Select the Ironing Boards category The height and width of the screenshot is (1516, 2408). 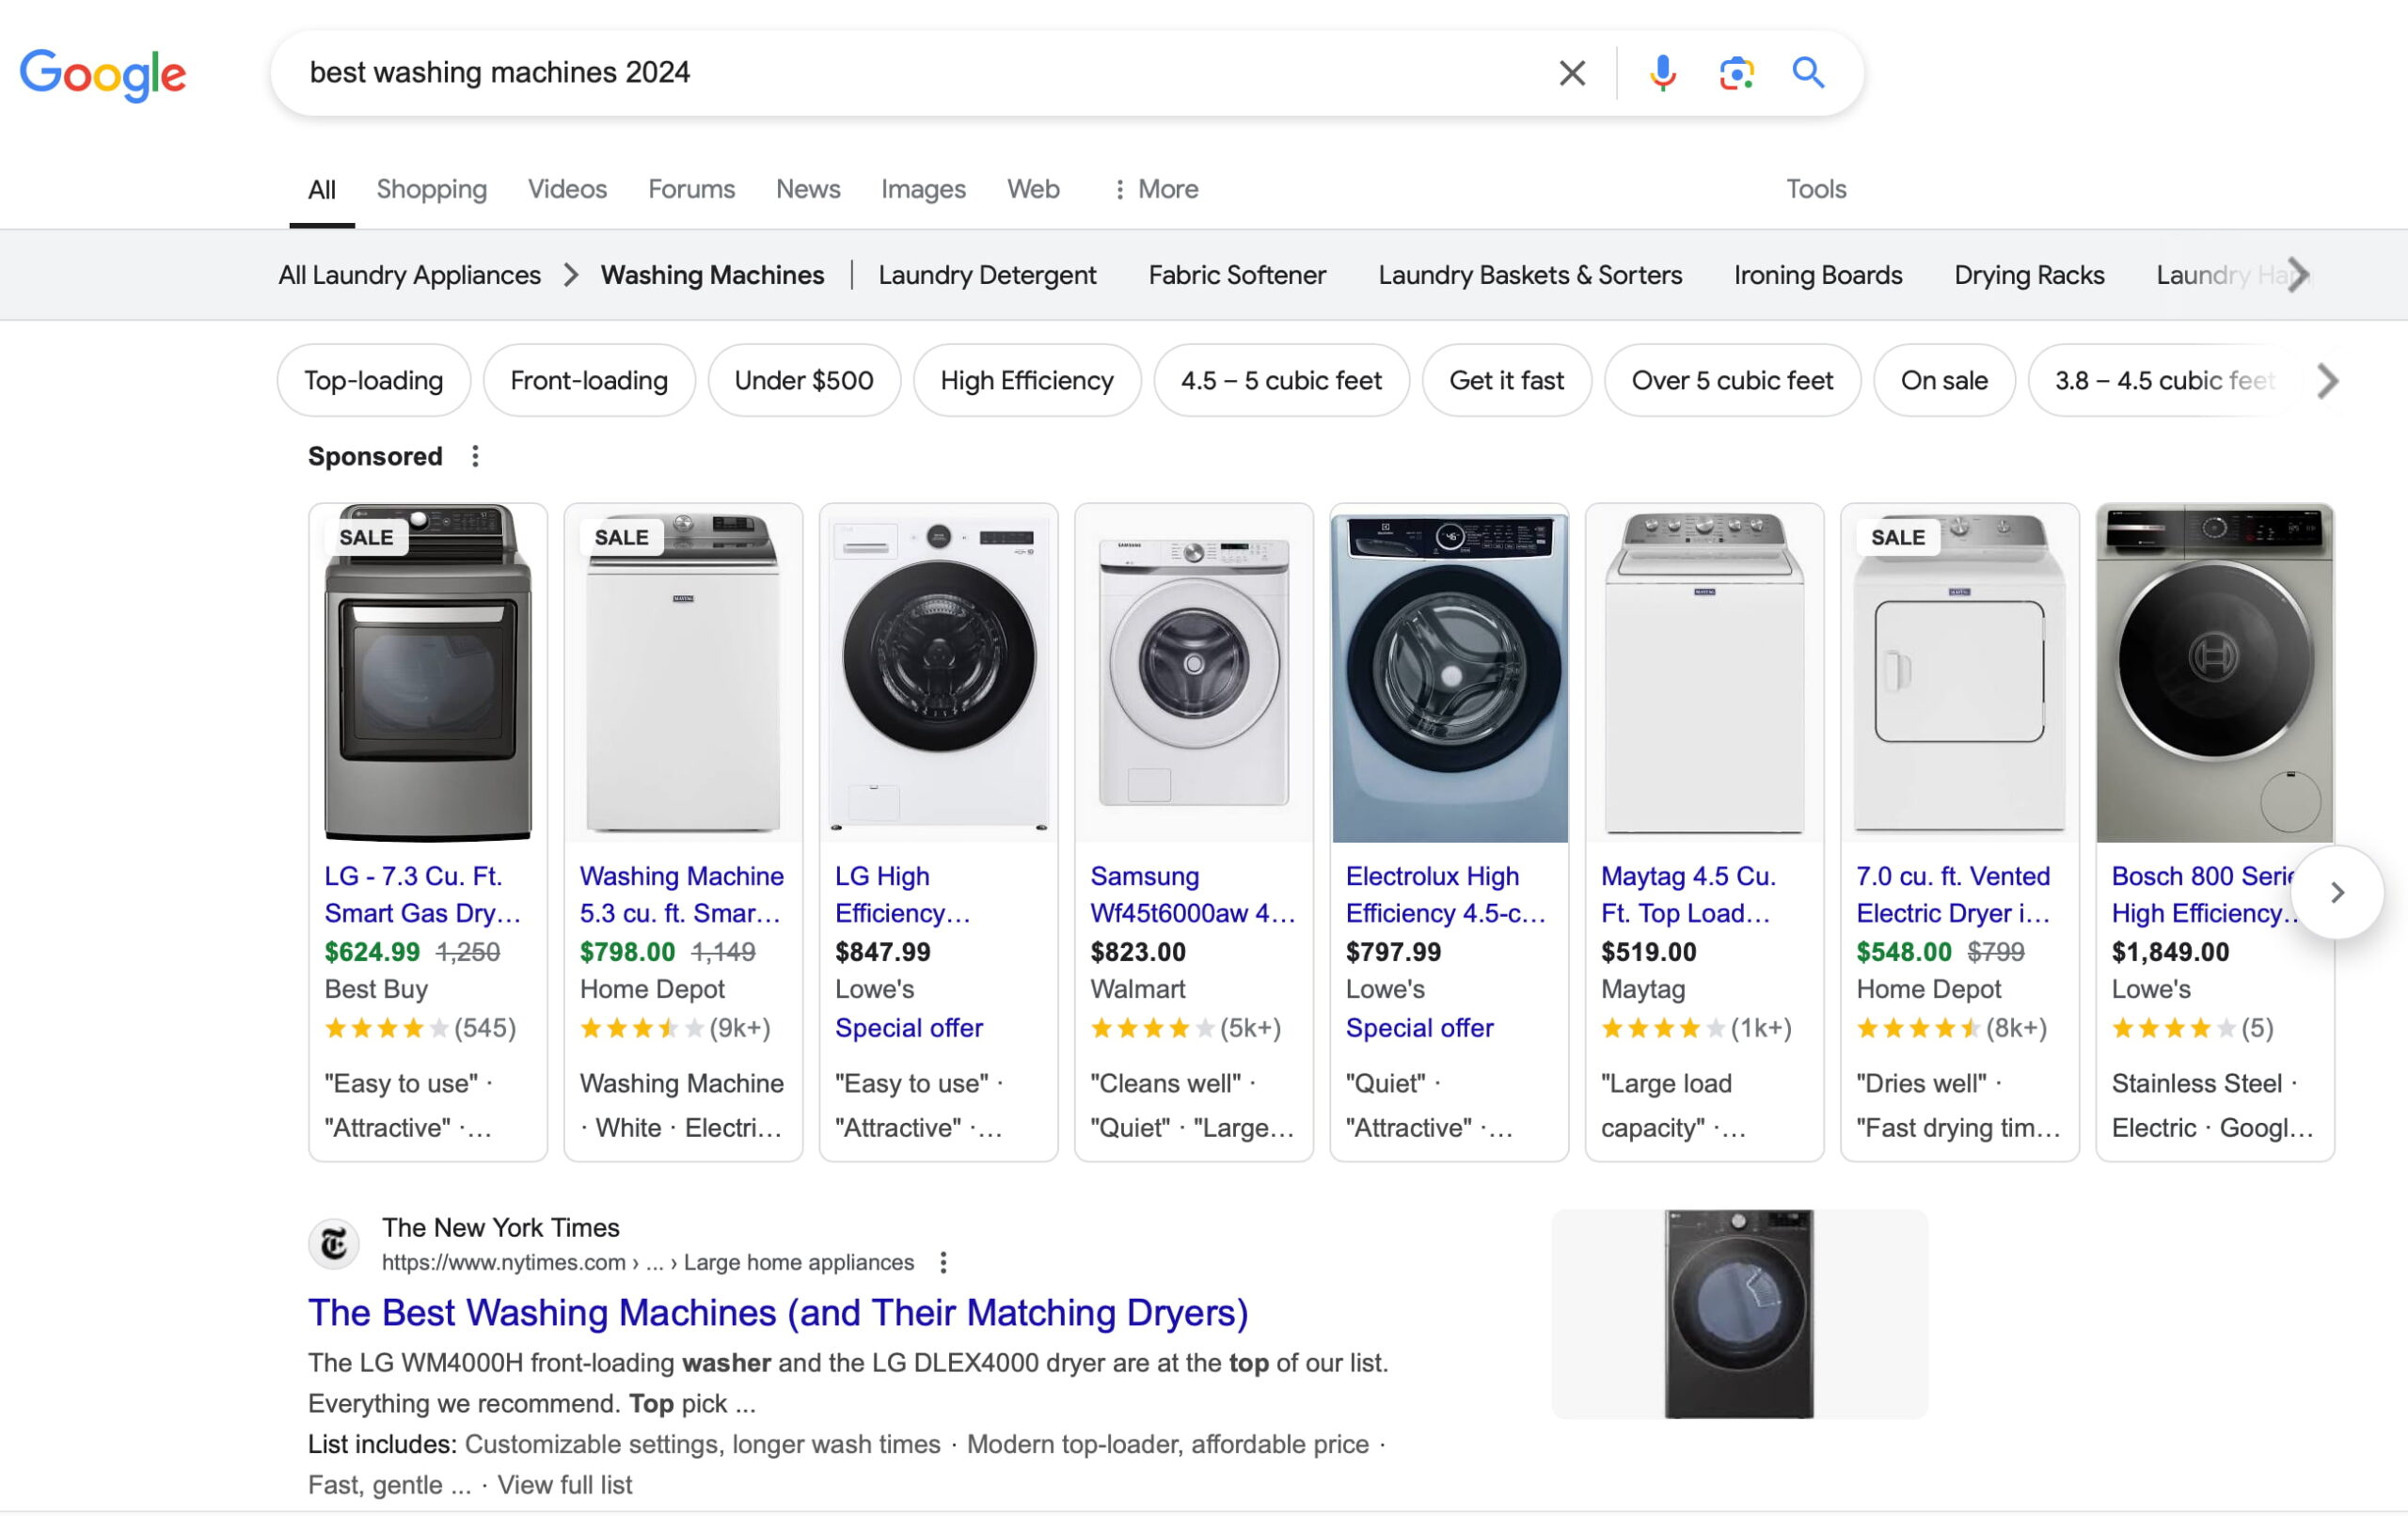pos(1818,275)
